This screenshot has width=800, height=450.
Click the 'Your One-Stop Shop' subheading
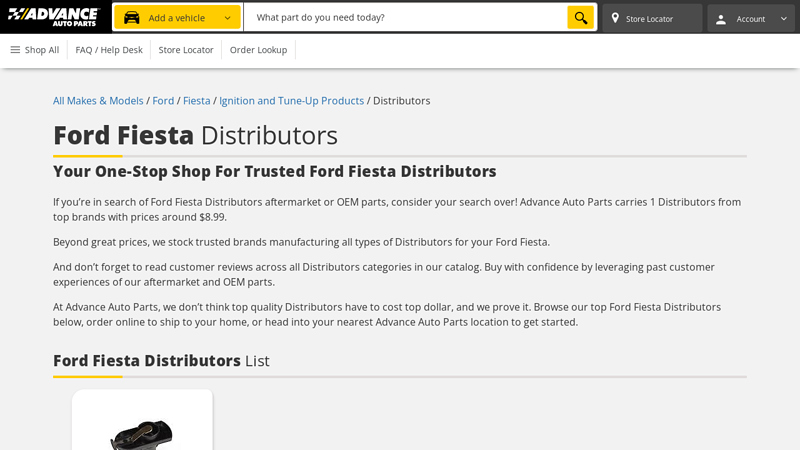pyautogui.click(x=274, y=171)
